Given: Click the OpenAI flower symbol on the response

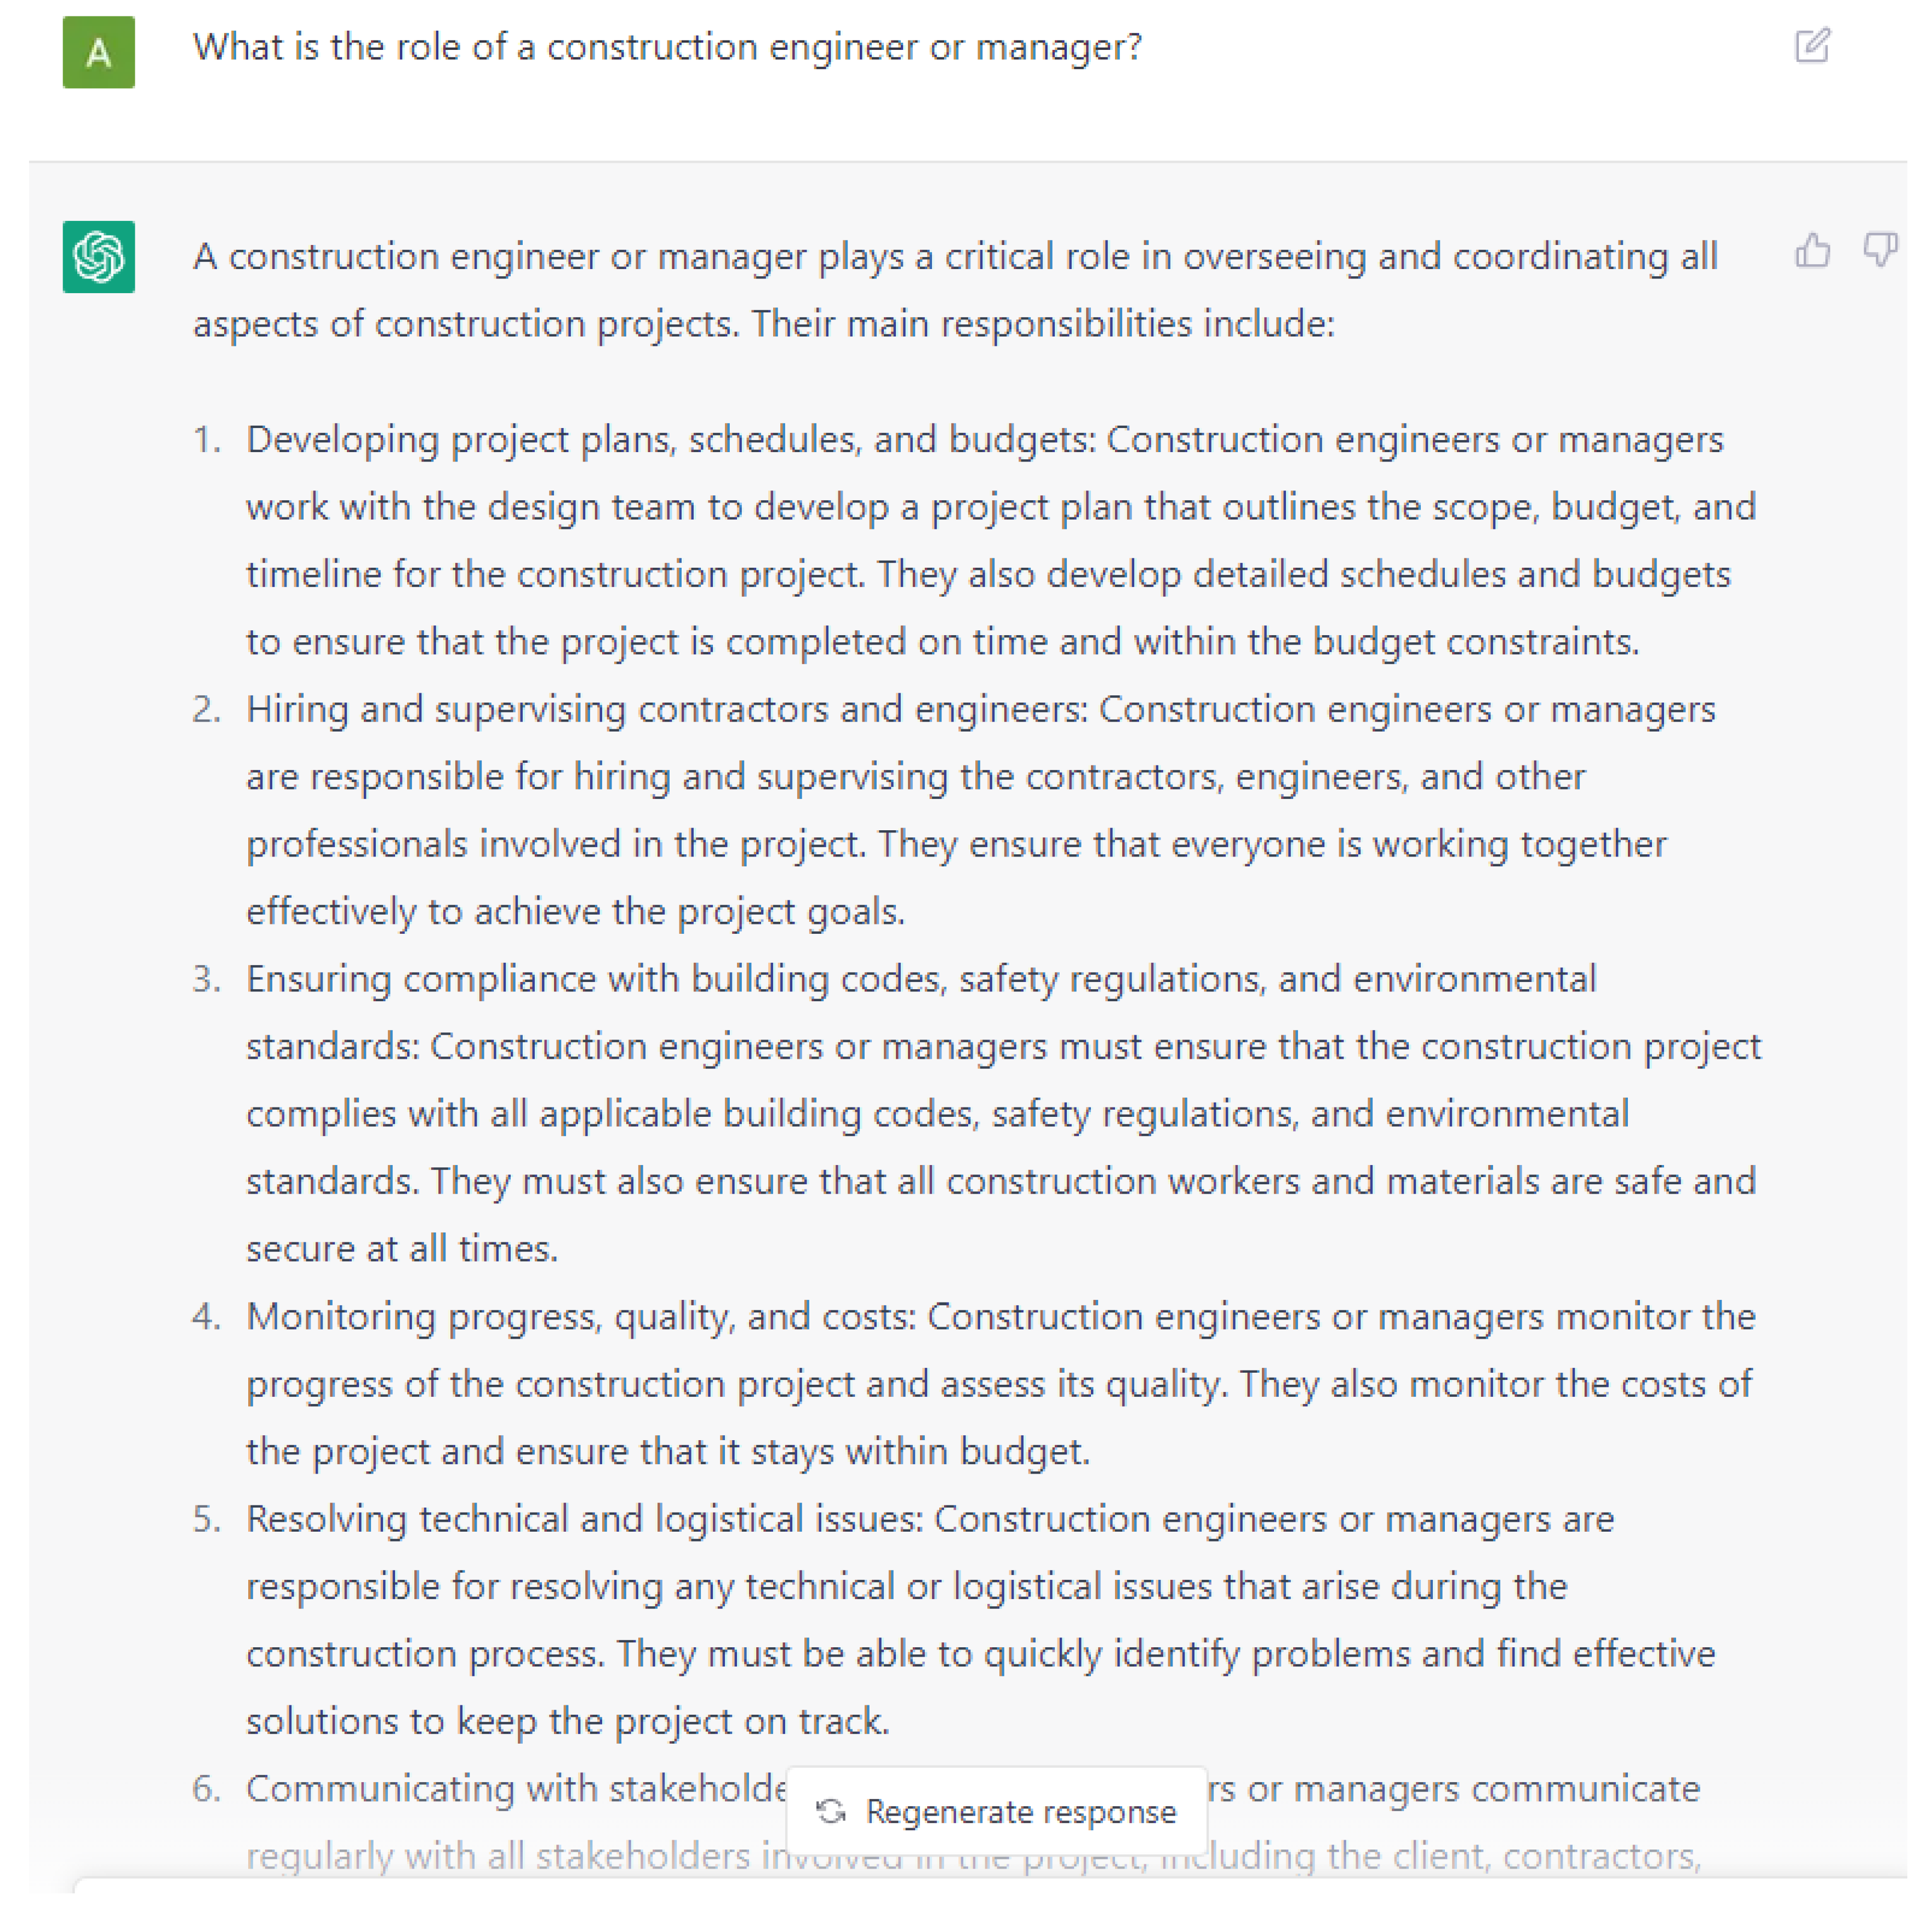Looking at the screenshot, I should click(x=99, y=256).
